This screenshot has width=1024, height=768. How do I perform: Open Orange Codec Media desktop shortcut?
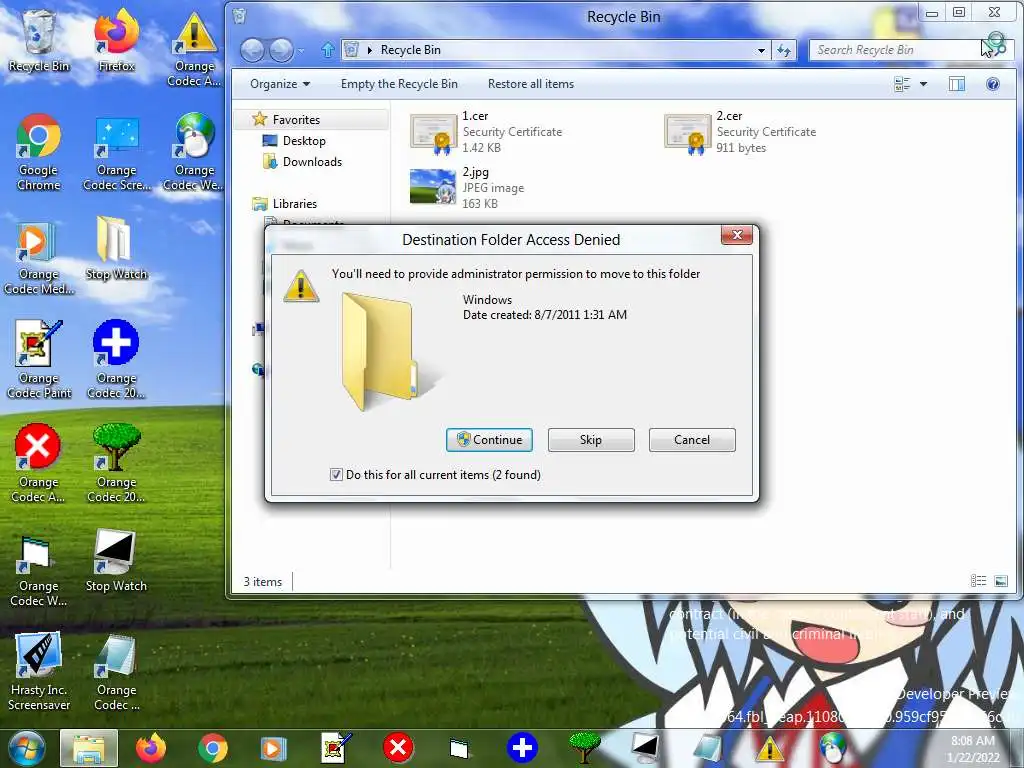click(39, 256)
